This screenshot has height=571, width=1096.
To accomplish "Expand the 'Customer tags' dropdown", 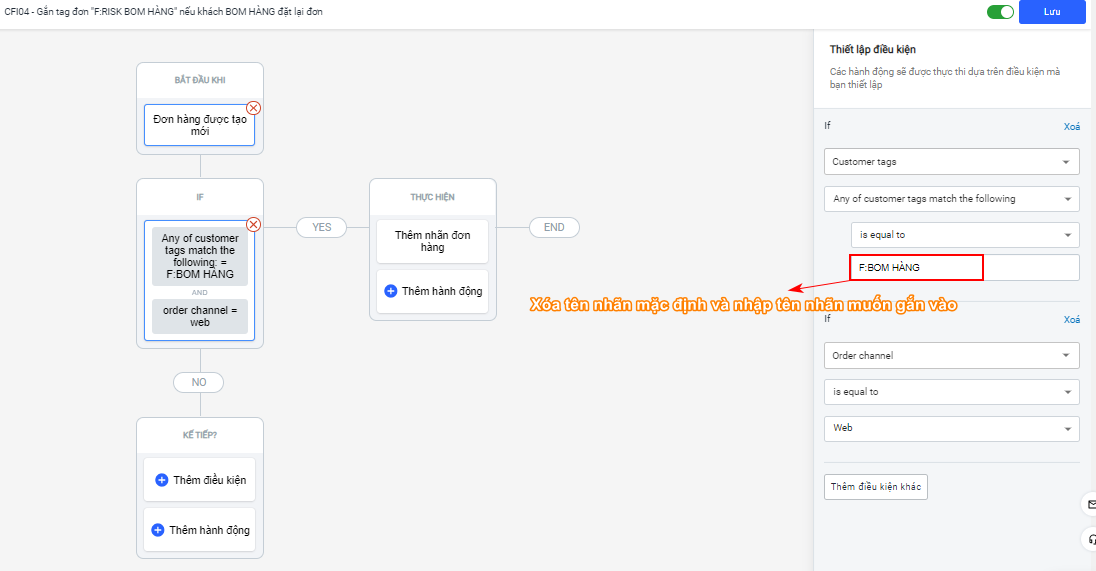I will (951, 162).
